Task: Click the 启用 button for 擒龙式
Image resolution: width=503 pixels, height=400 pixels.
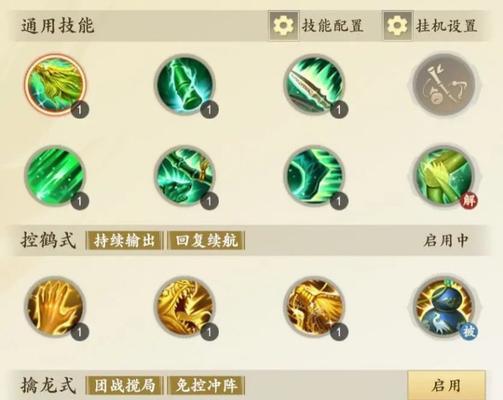Action: point(446,385)
